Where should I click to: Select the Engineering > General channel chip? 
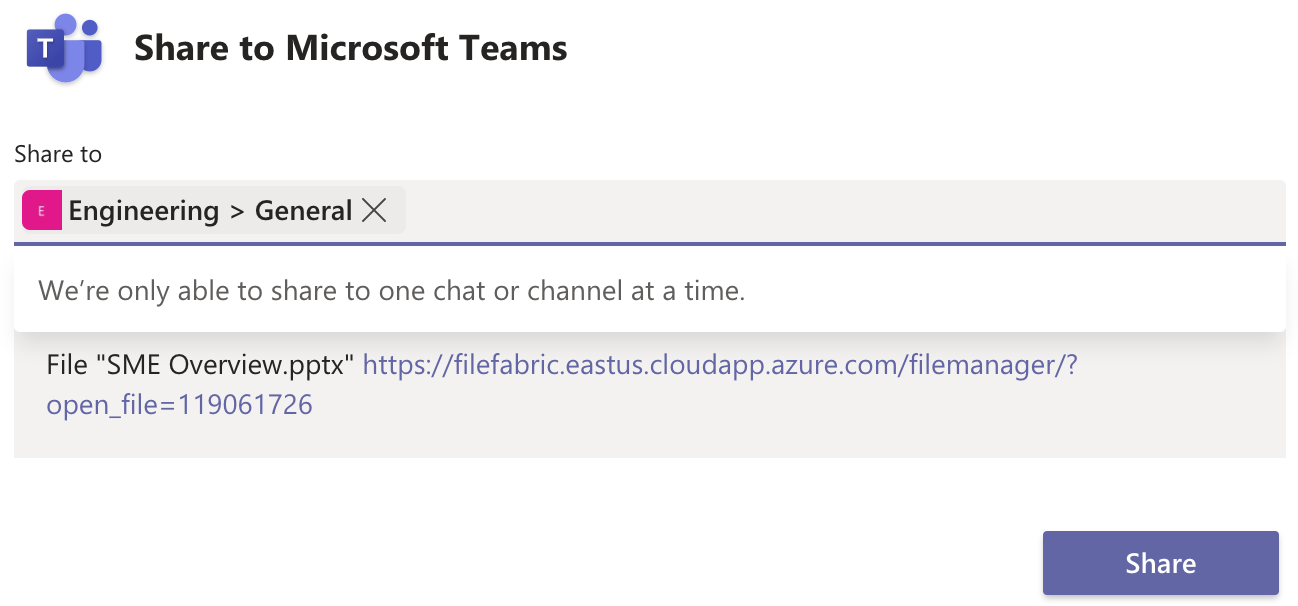[x=200, y=210]
